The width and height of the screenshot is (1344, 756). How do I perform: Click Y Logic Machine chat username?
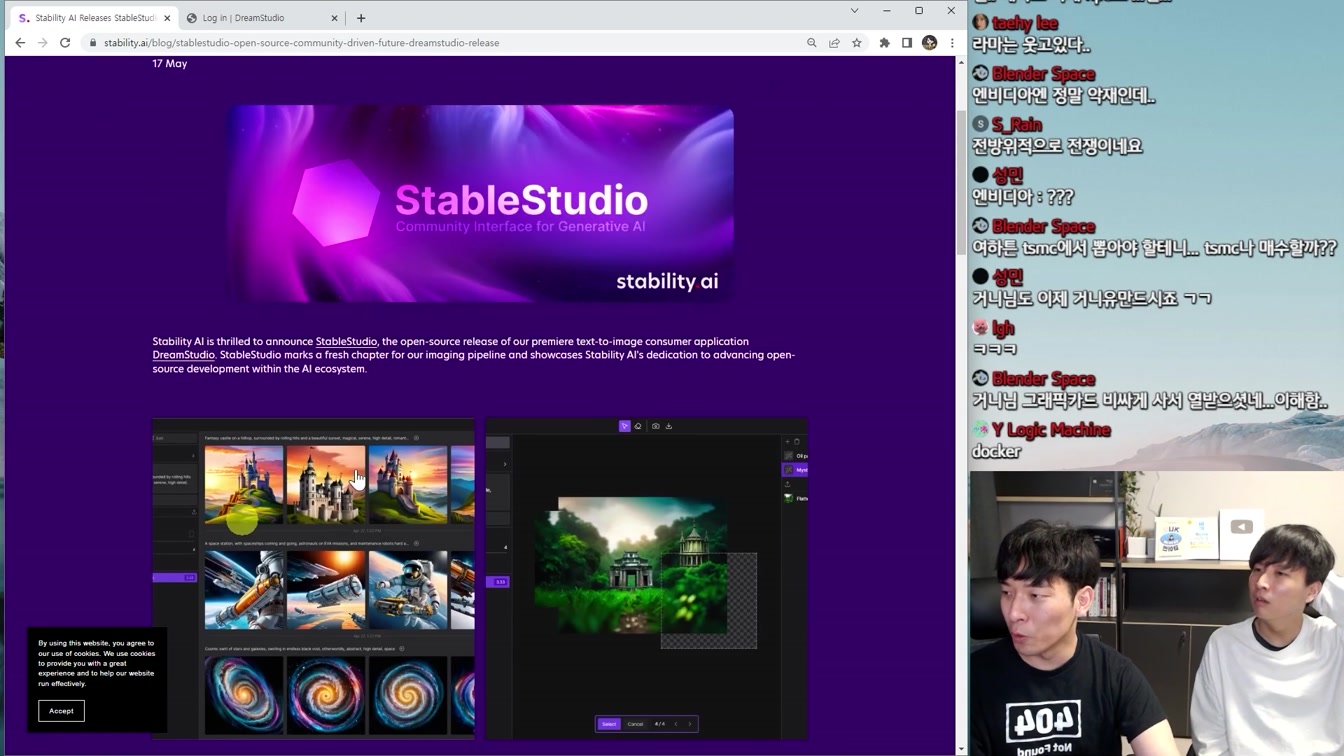pos(1051,430)
